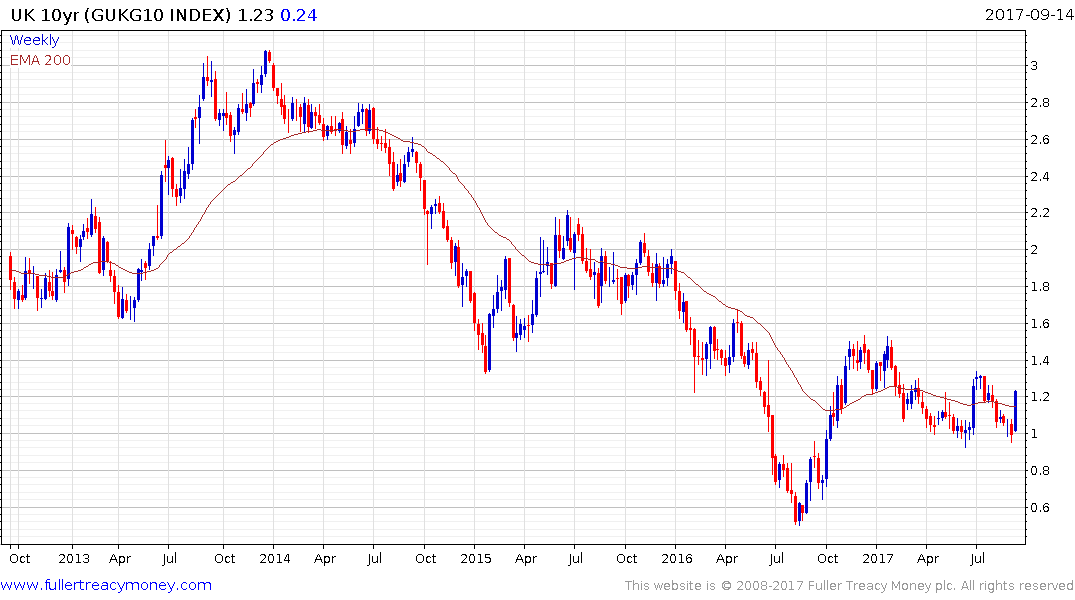Click the y-axis value 1
Viewport: 1075px width, 600px height.
pyautogui.click(x=1035, y=434)
